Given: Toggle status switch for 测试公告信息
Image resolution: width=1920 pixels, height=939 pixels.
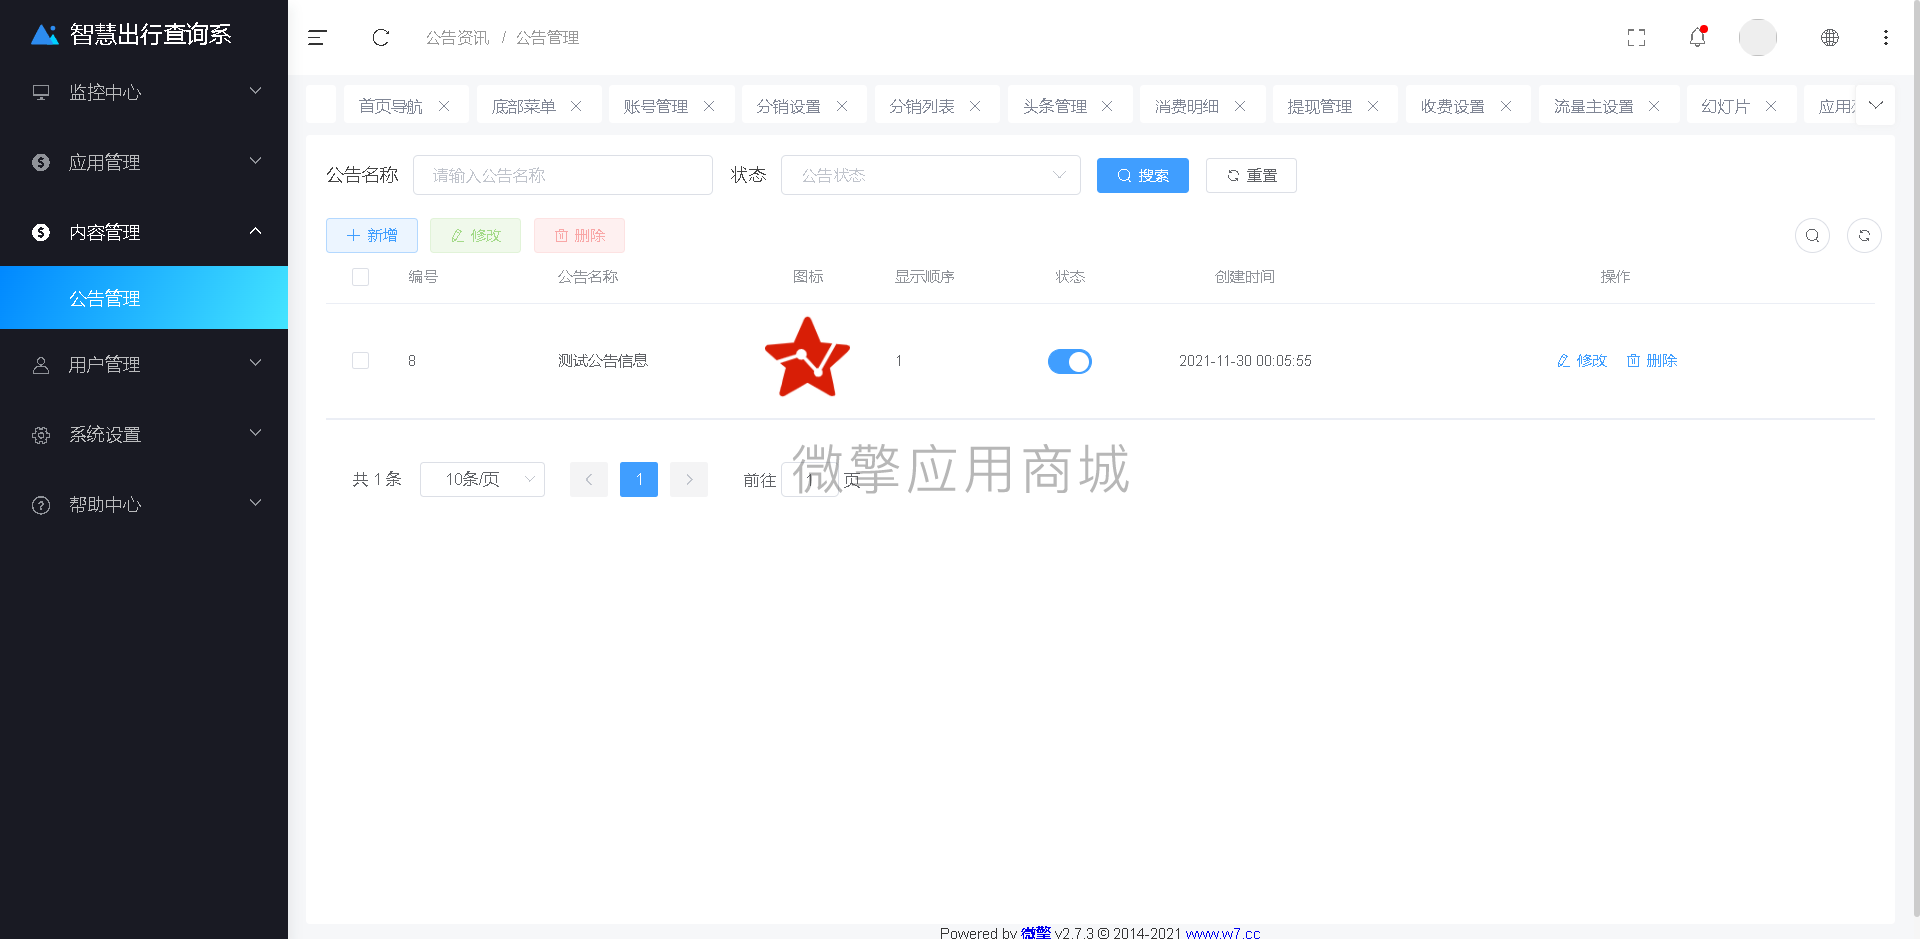Looking at the screenshot, I should pos(1070,361).
